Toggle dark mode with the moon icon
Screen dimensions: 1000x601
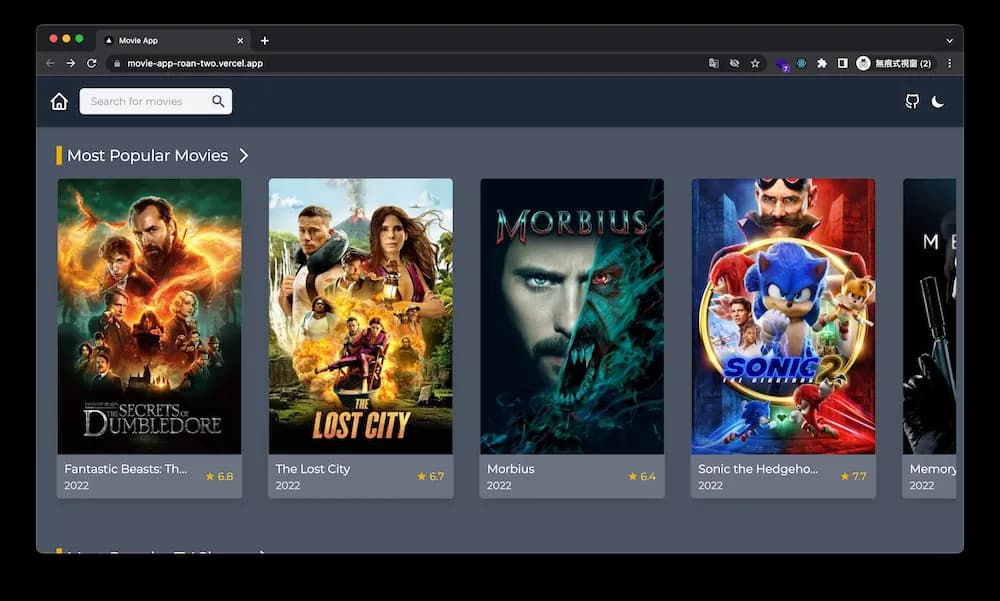point(938,101)
